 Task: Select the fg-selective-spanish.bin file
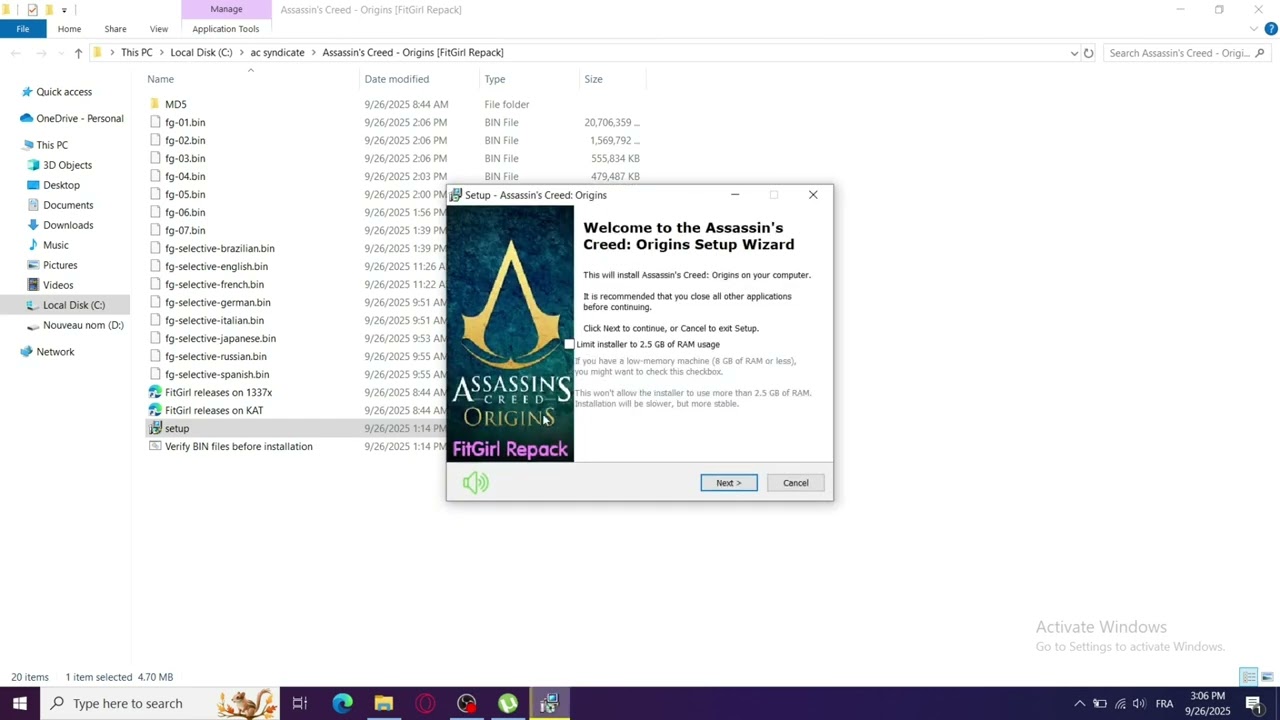pos(217,374)
